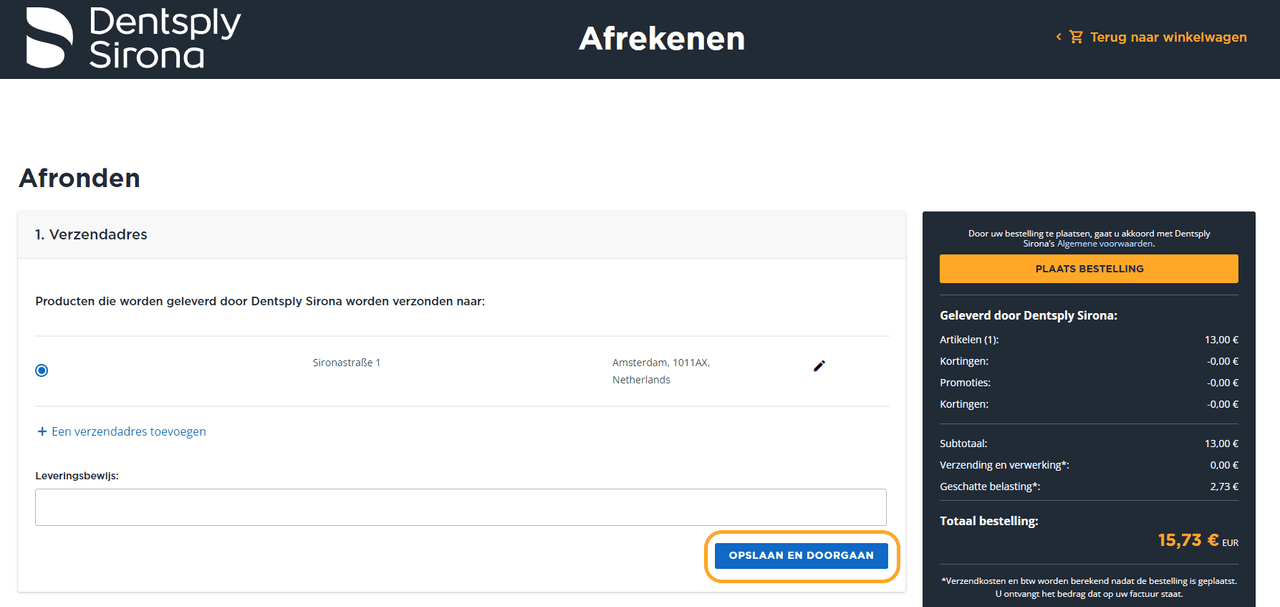Click the pencil icon to edit the shipping address
1280x607 pixels.
click(819, 366)
